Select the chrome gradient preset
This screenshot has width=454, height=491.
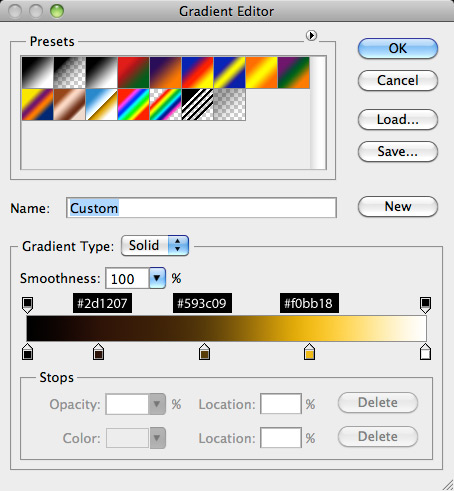[x=101, y=104]
